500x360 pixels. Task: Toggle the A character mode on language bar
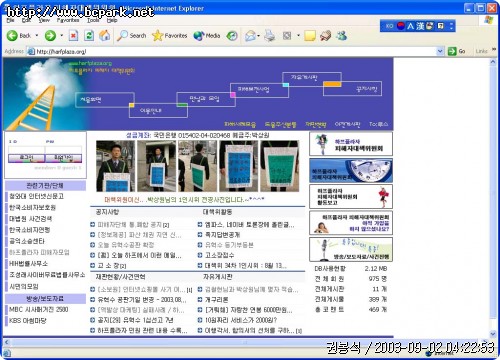[x=410, y=26]
